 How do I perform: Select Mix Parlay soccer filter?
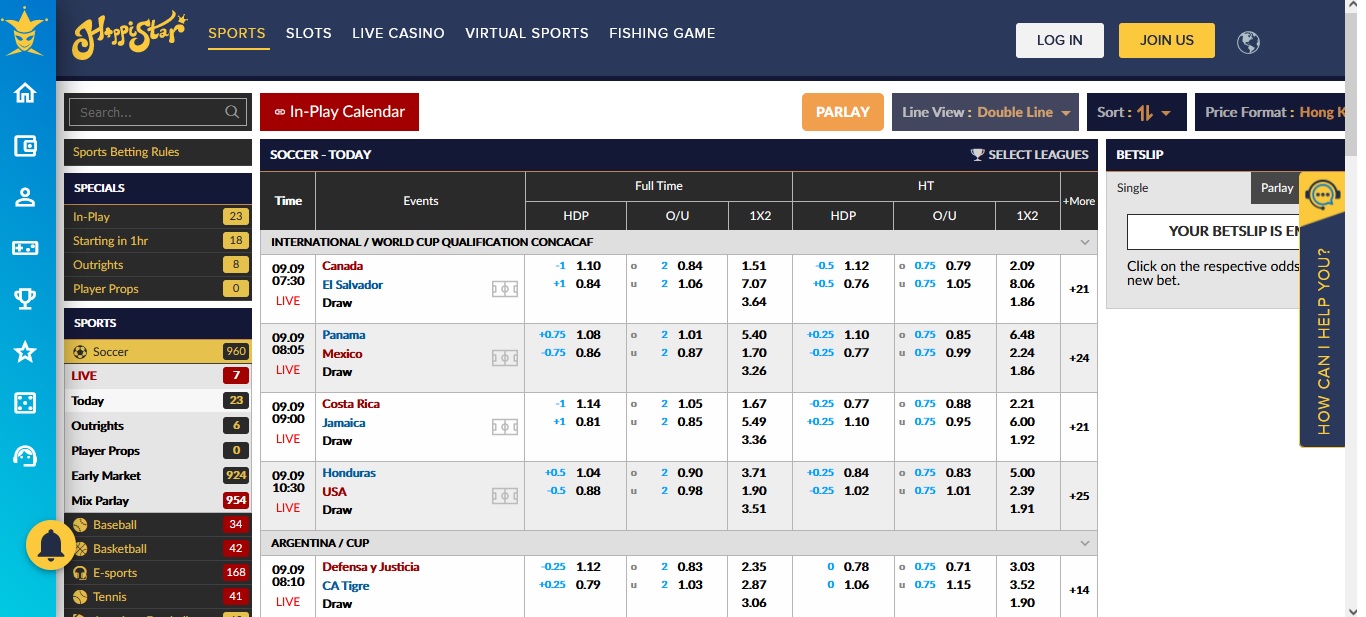158,501
